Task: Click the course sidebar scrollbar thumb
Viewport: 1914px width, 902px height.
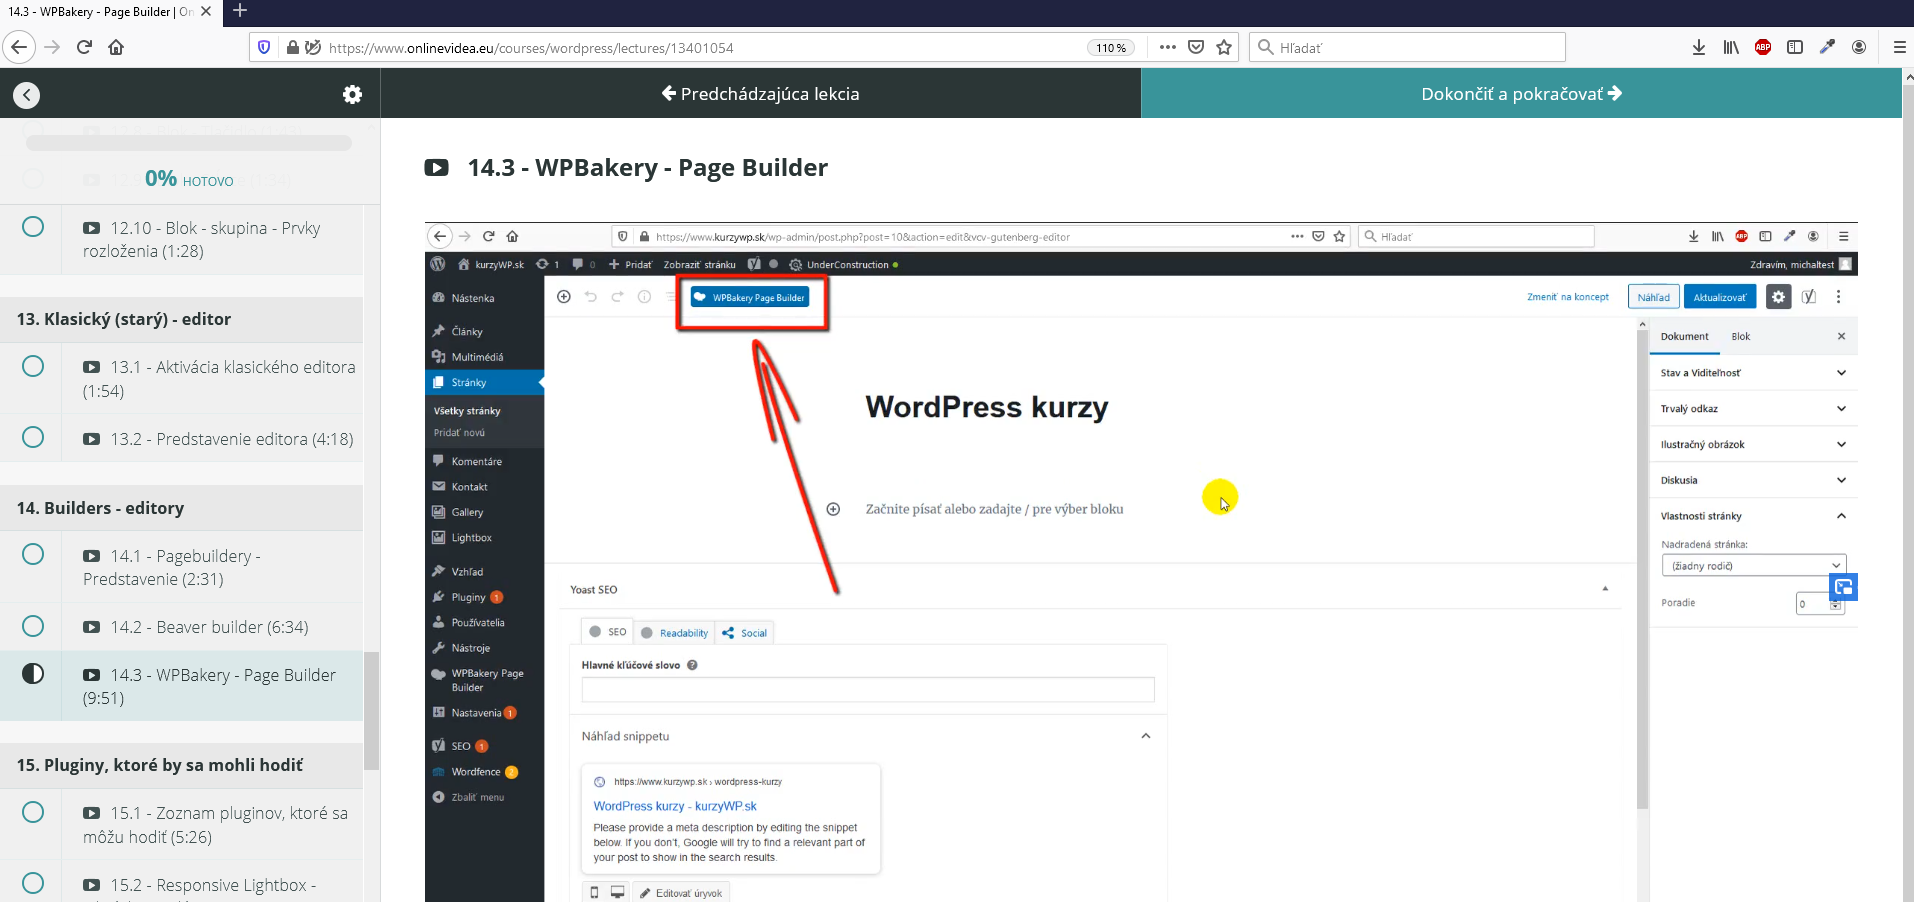Action: tap(371, 710)
